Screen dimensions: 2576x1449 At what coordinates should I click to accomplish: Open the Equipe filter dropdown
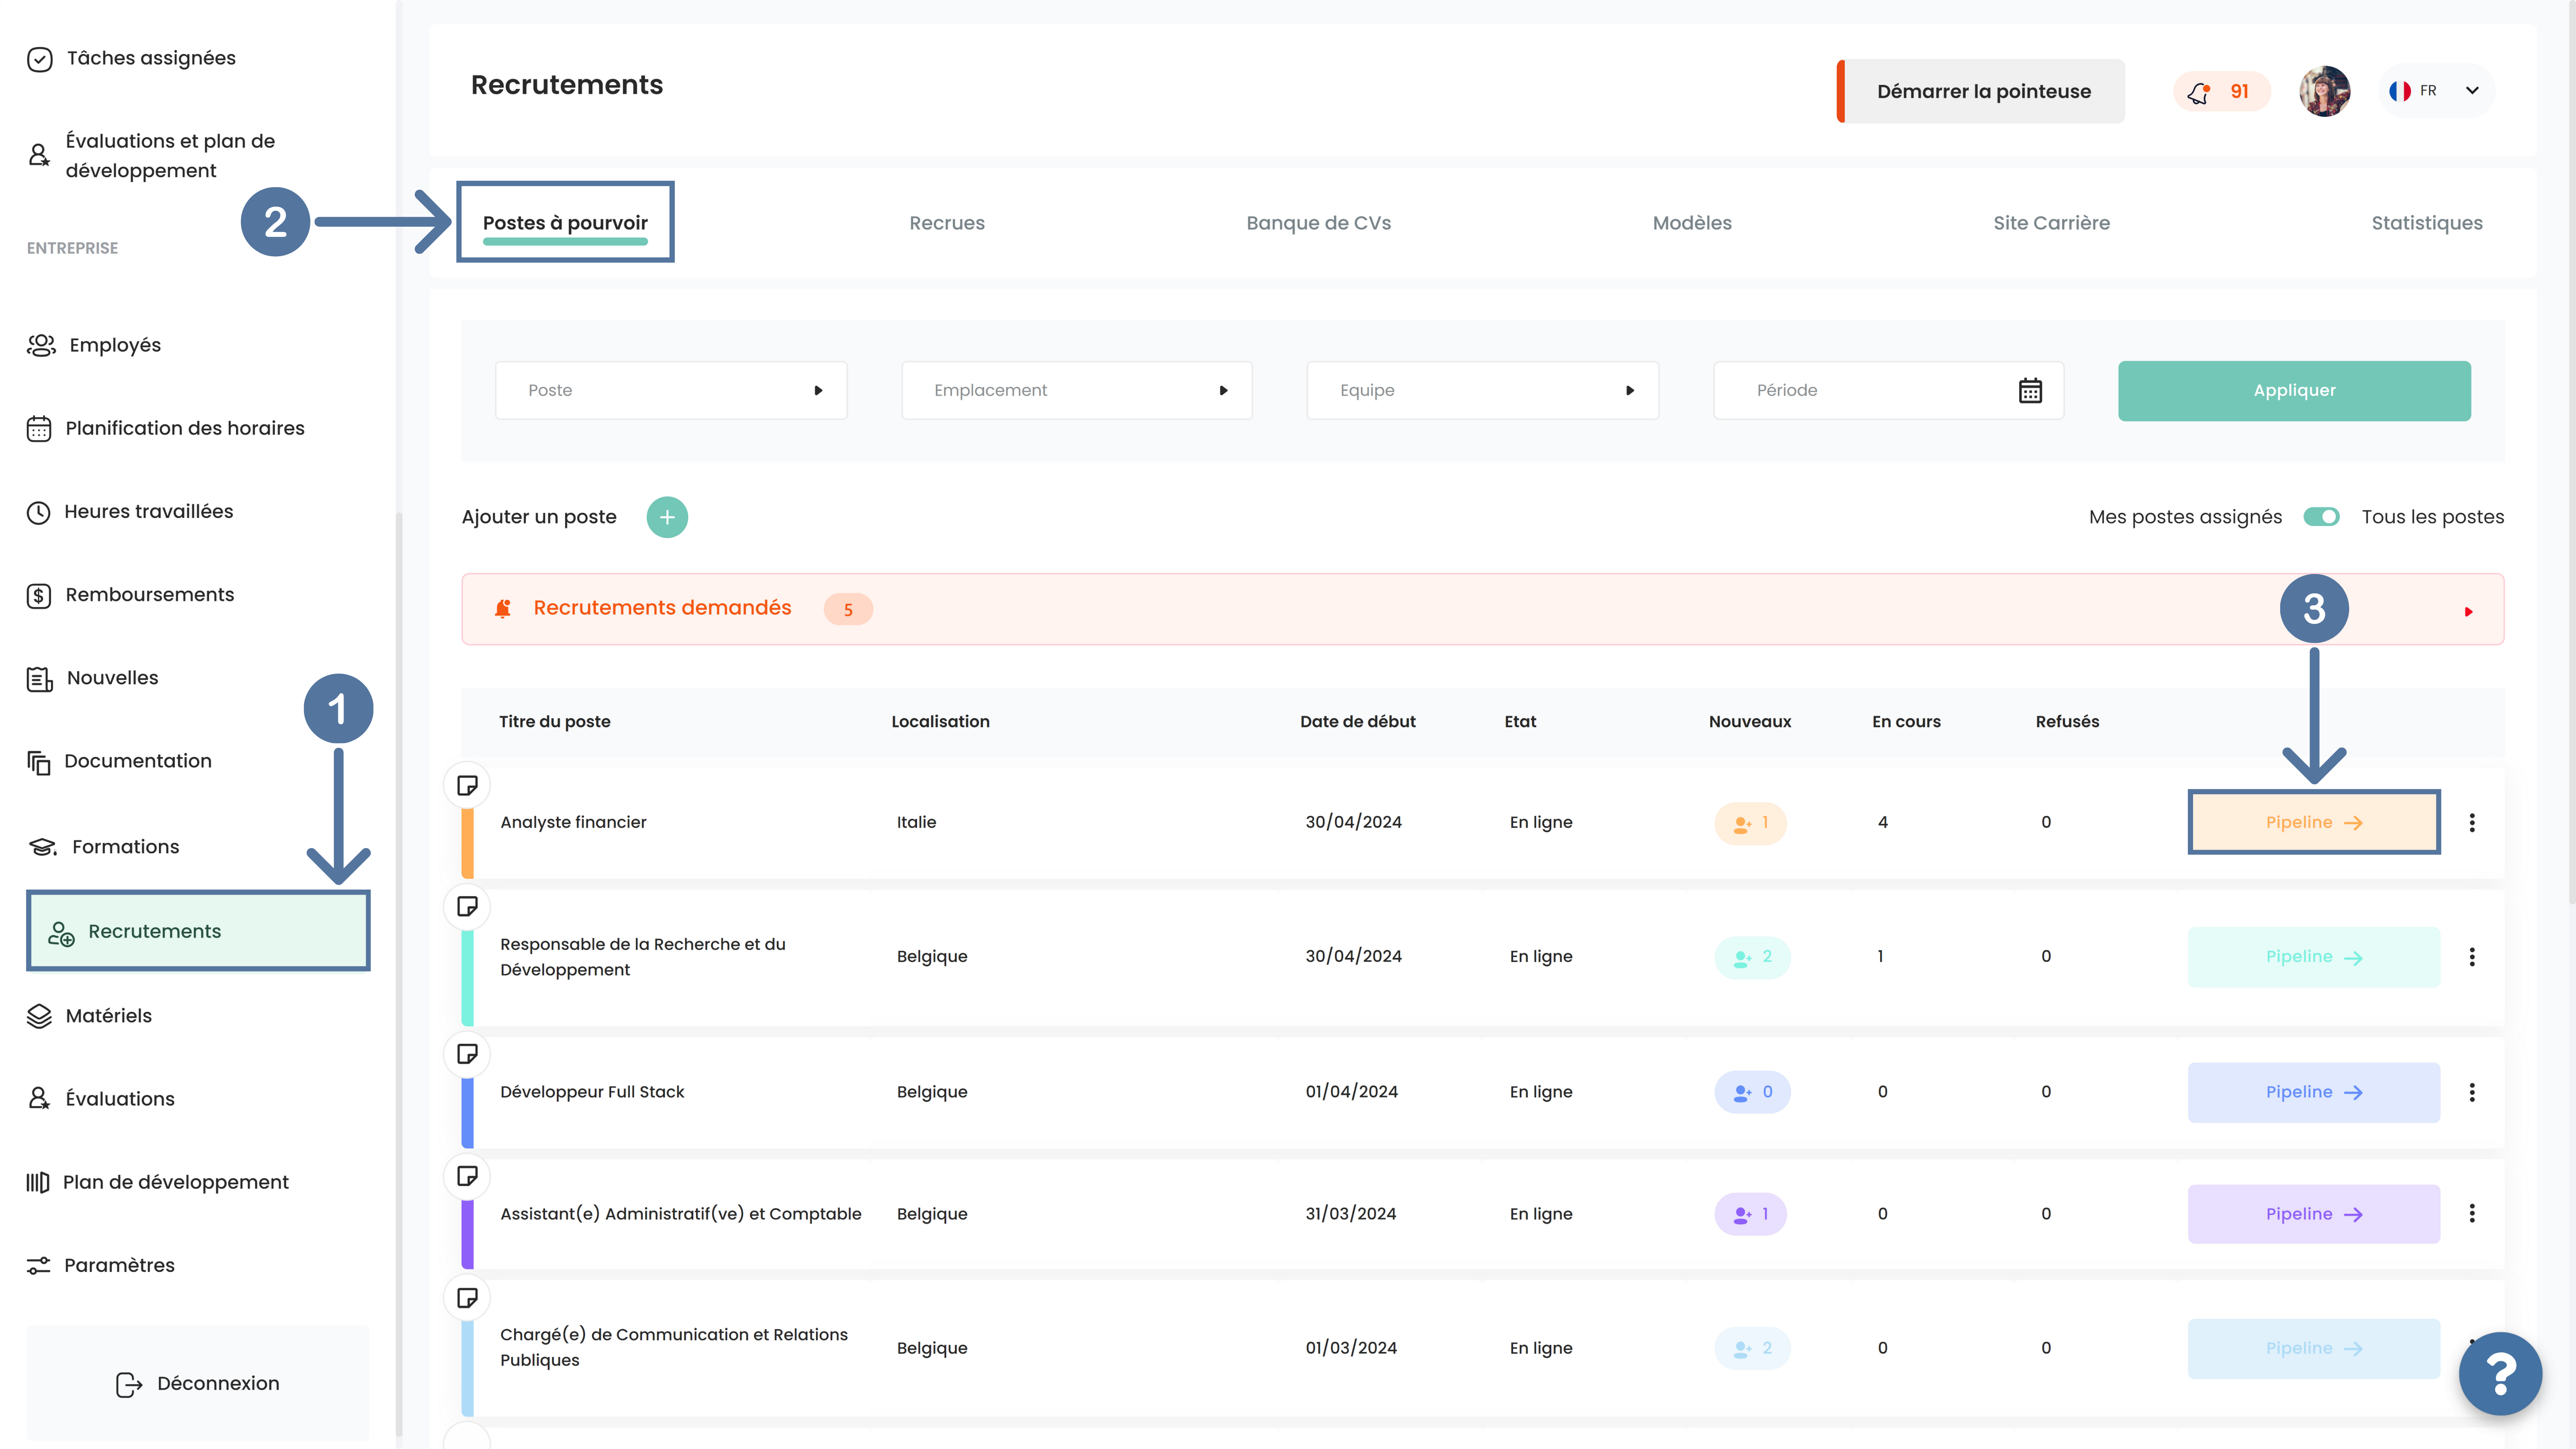pos(1483,391)
